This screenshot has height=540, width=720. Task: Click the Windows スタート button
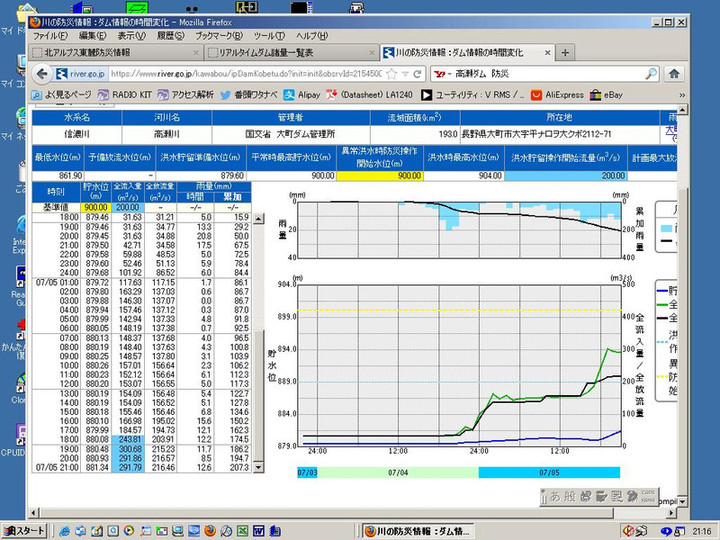tap(25, 530)
